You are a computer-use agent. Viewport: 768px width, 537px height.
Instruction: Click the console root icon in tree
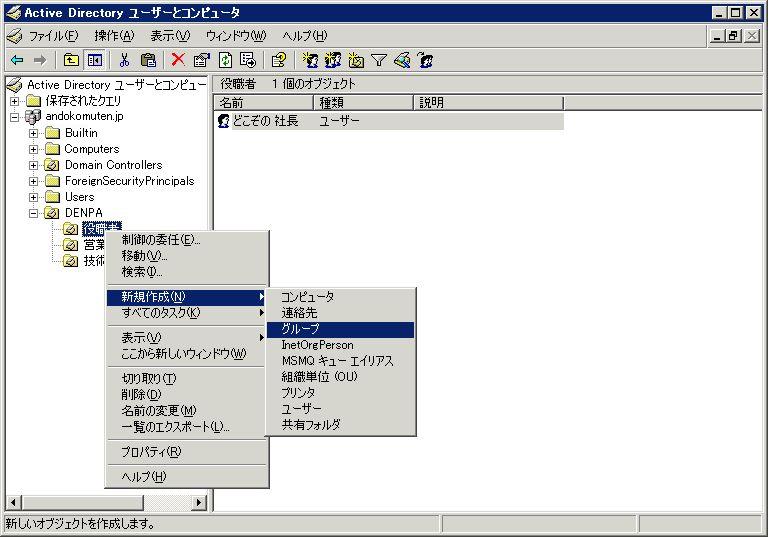[15, 85]
